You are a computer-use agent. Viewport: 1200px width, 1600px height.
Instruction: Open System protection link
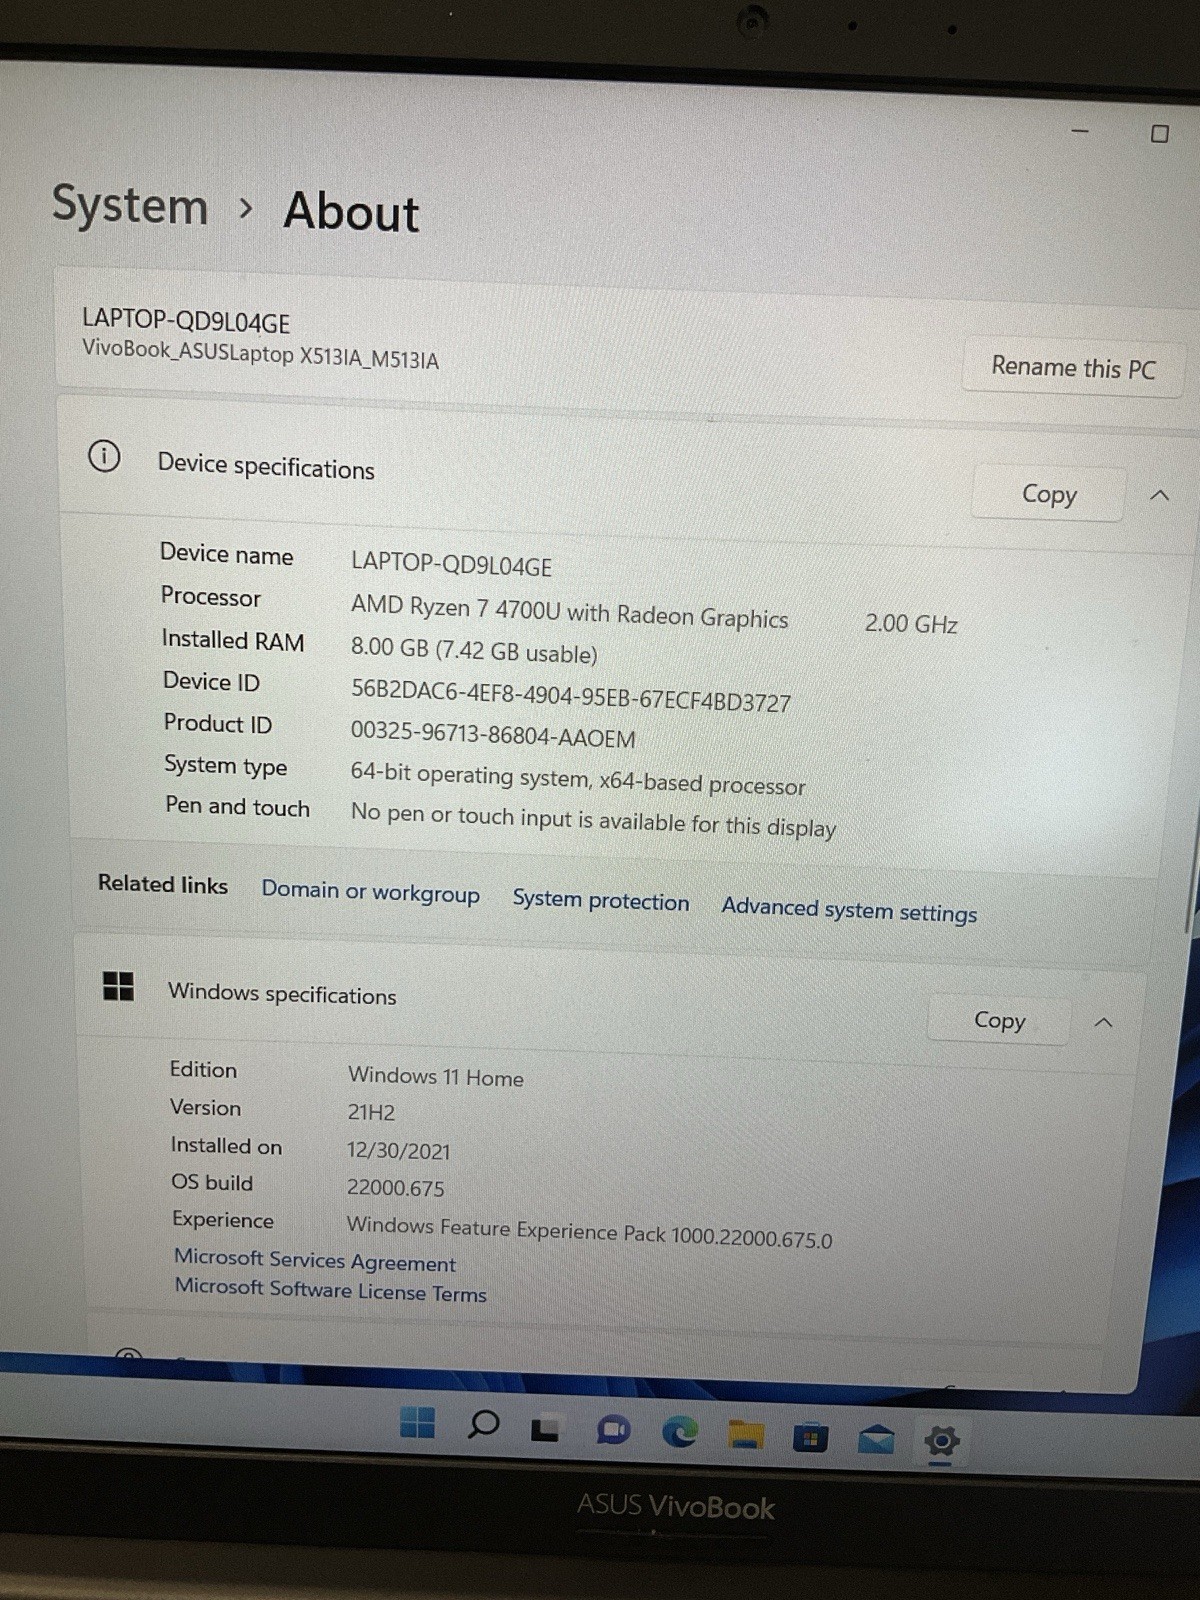coord(601,900)
